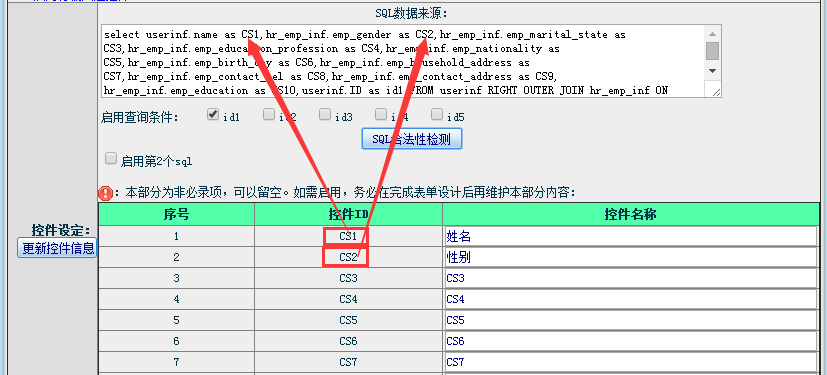Click inside the SQL数据来源 text area
The width and height of the screenshot is (827, 375).
(404, 61)
